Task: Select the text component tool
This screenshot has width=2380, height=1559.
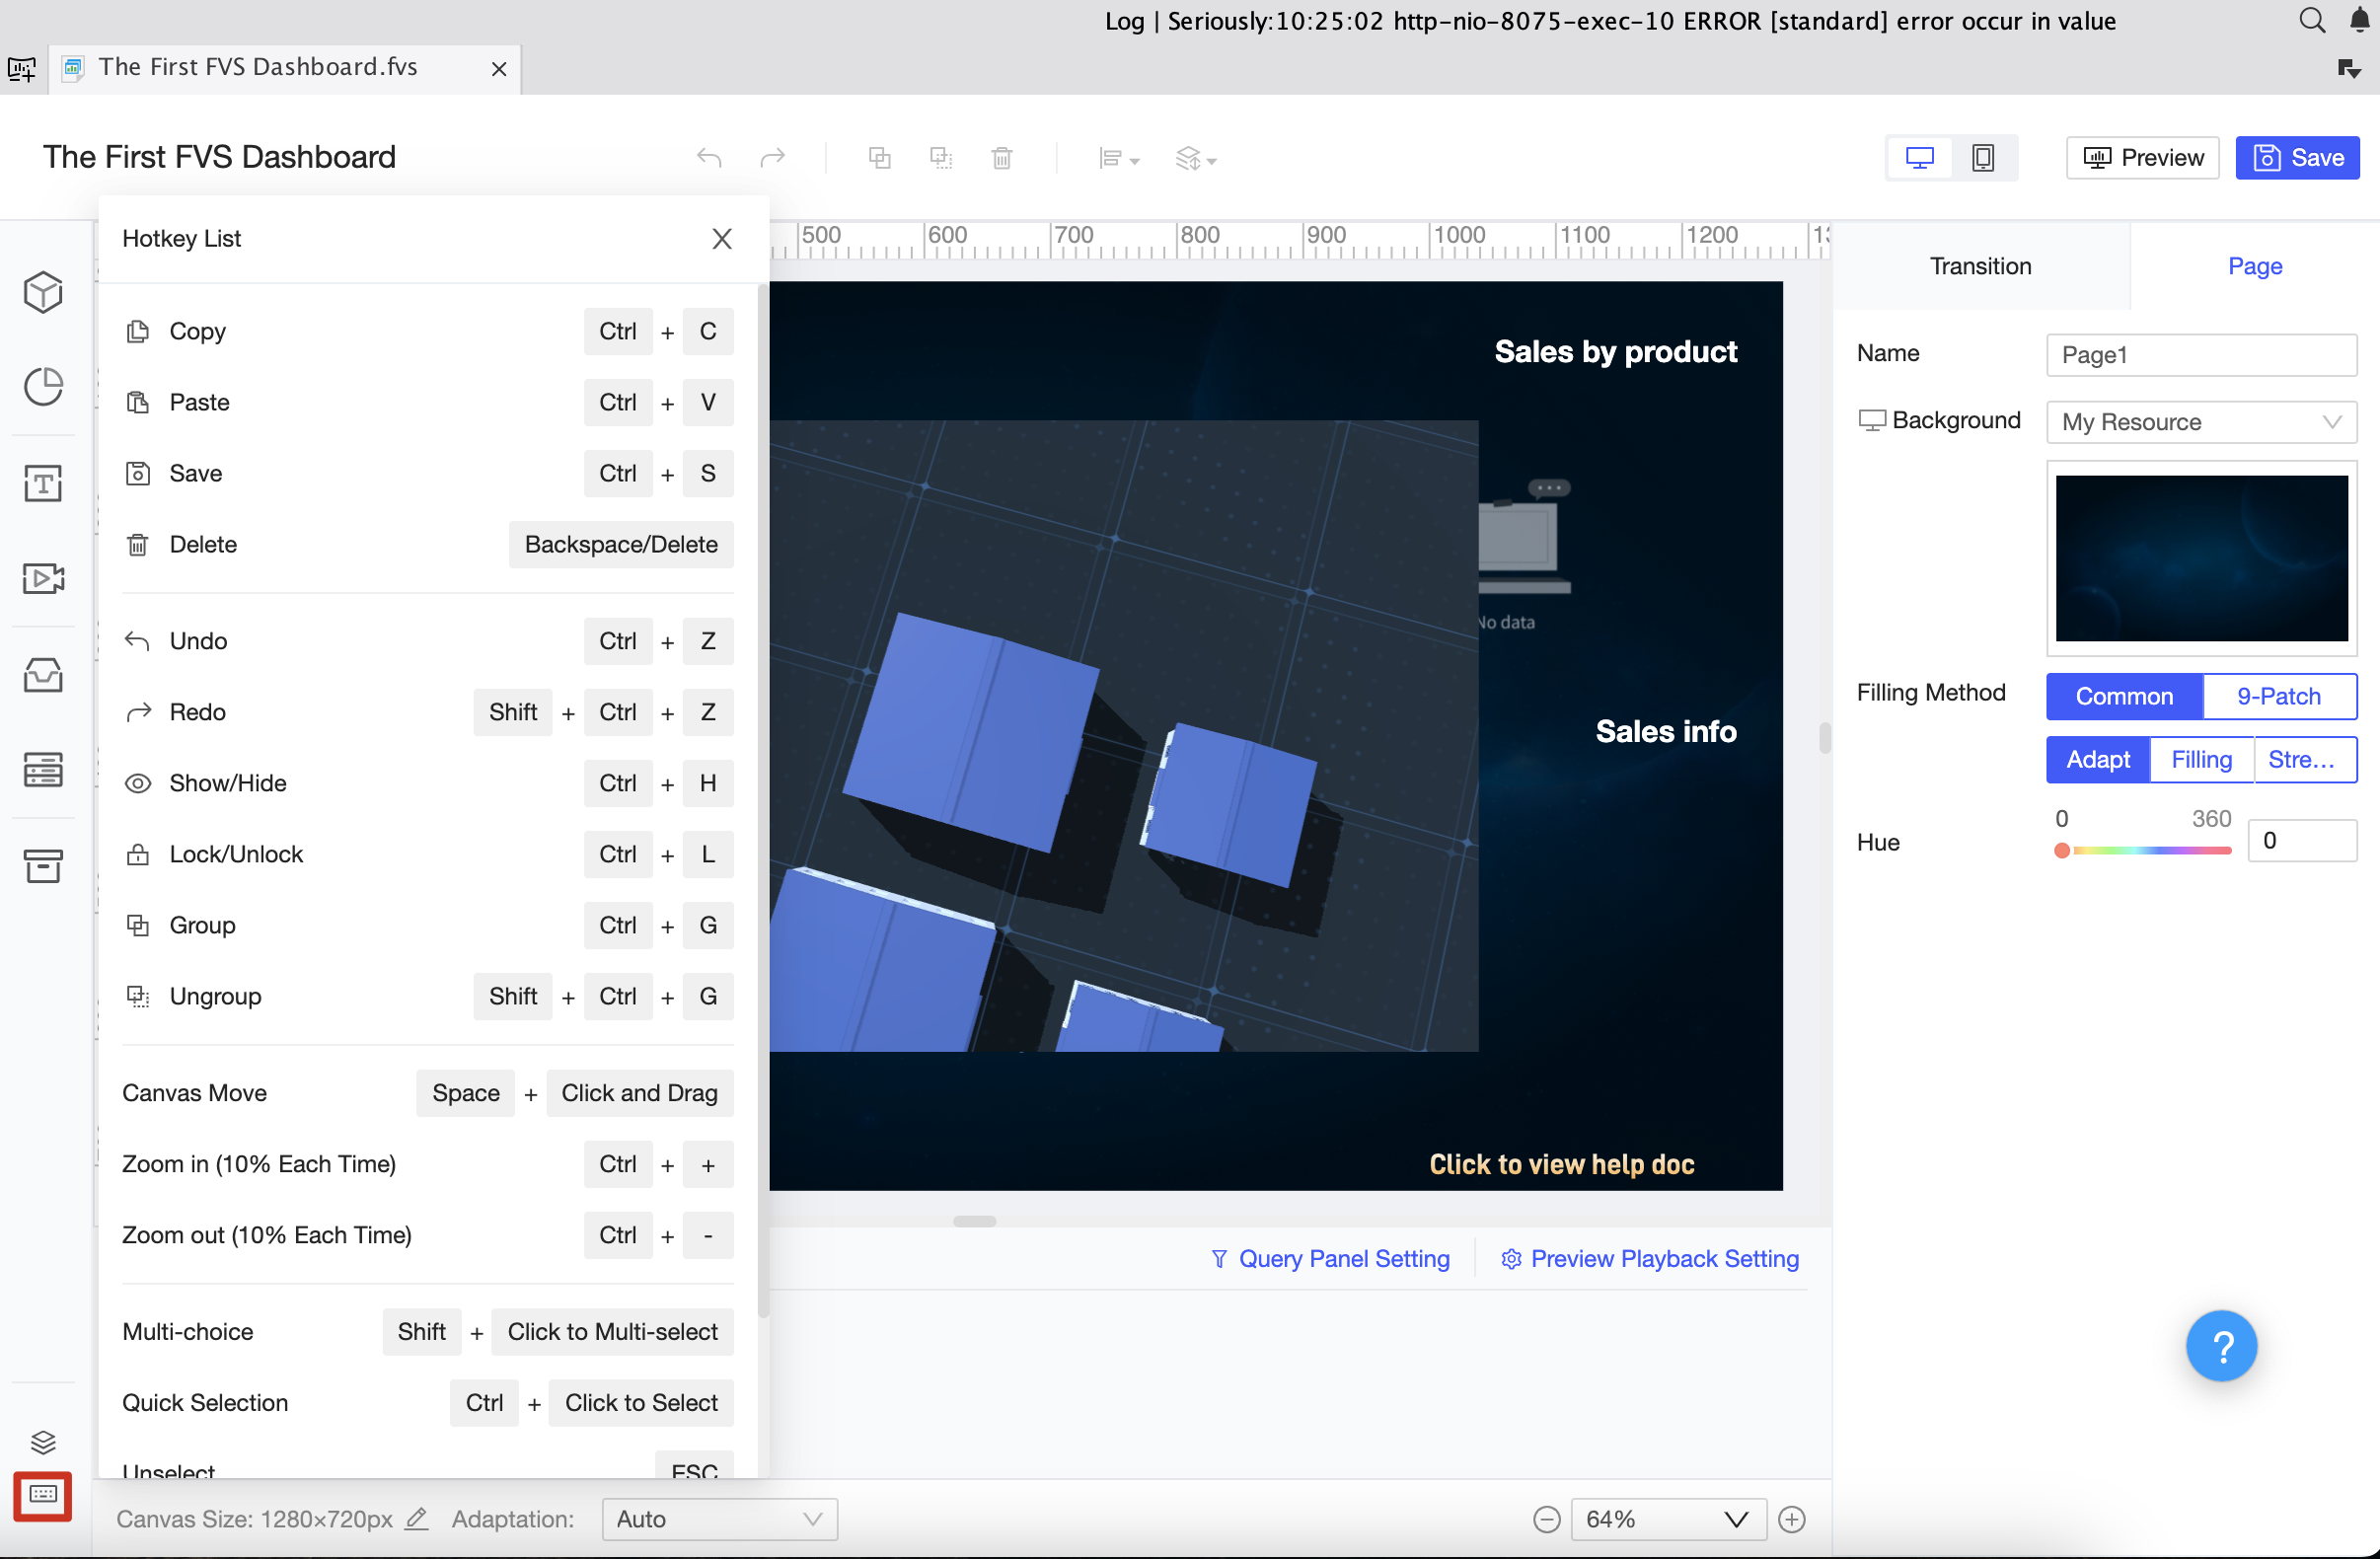Action: 43,483
